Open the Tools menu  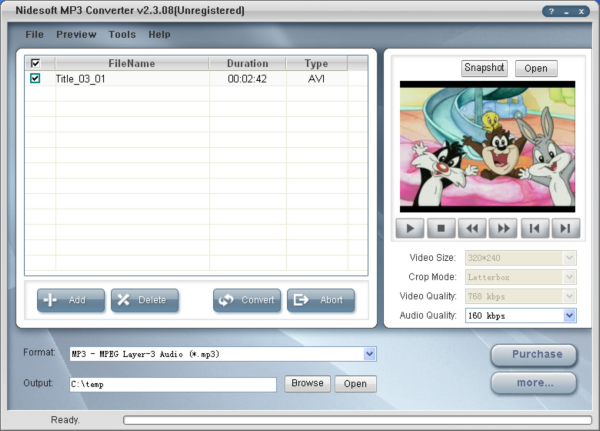(x=122, y=34)
